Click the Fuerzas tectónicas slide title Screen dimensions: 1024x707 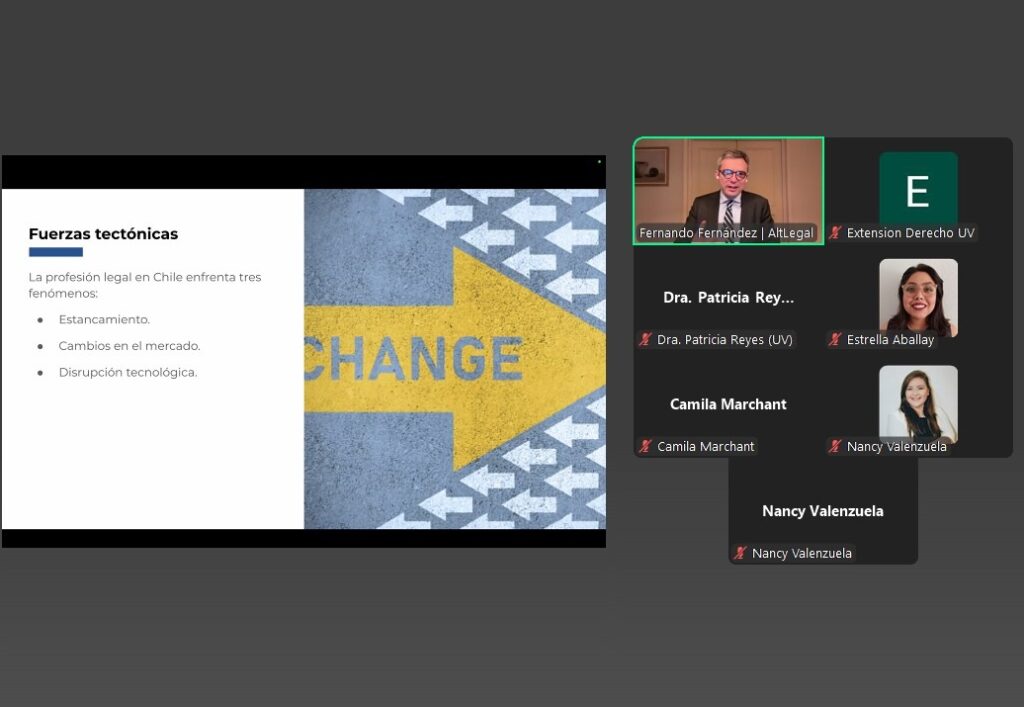pos(103,234)
